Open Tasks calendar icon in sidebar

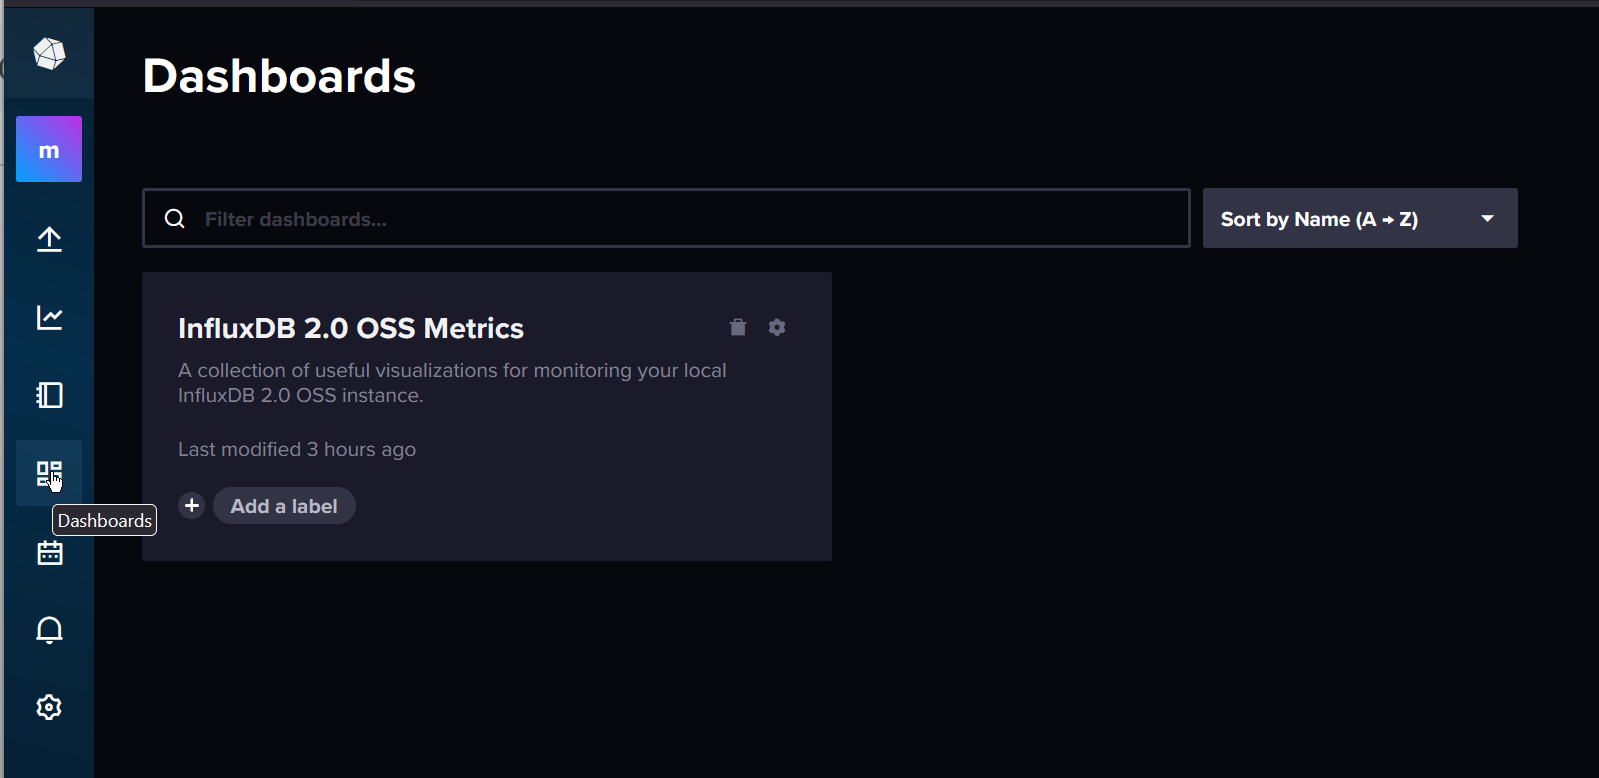[49, 552]
